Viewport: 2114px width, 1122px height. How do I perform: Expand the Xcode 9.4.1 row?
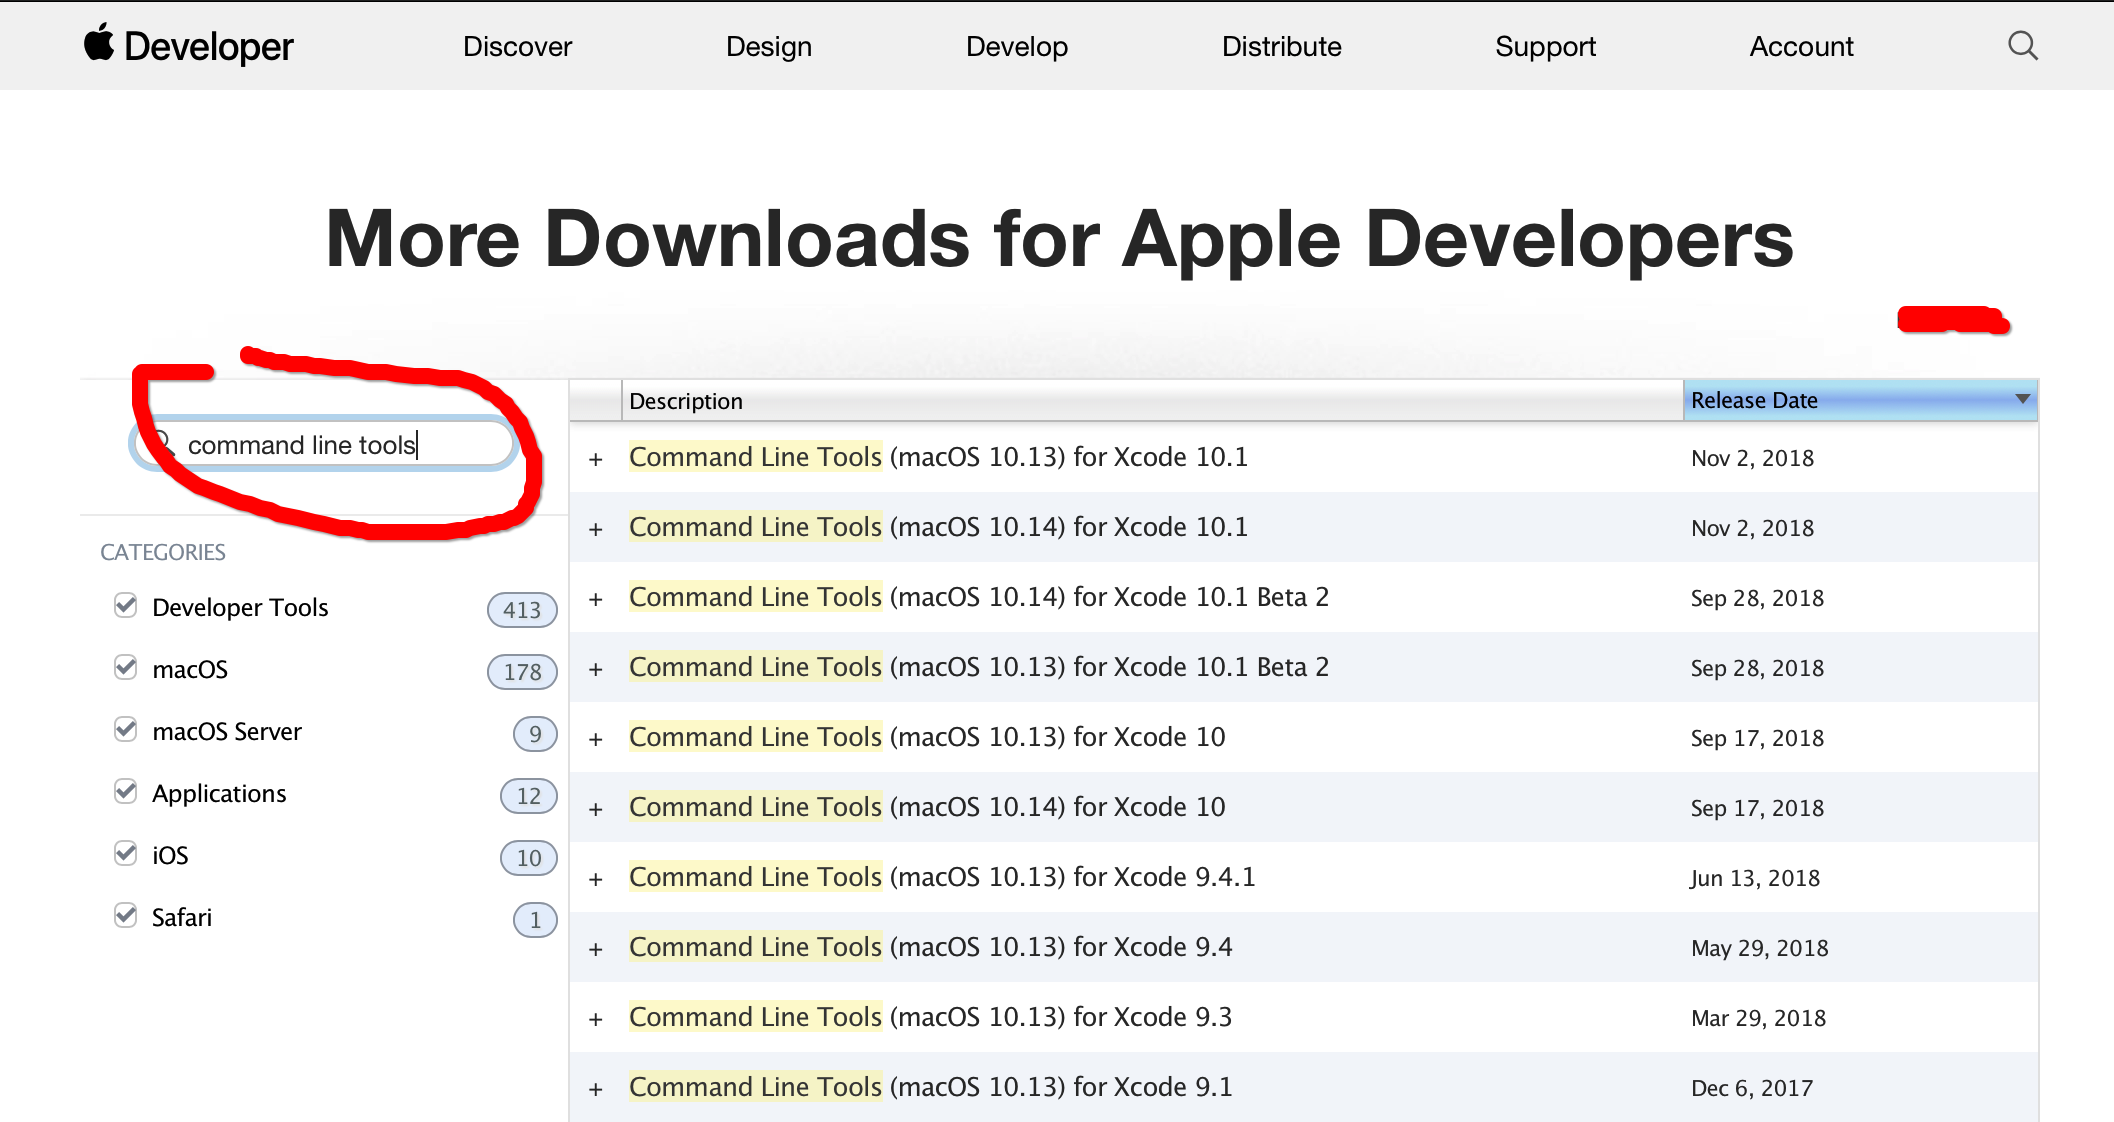(596, 879)
